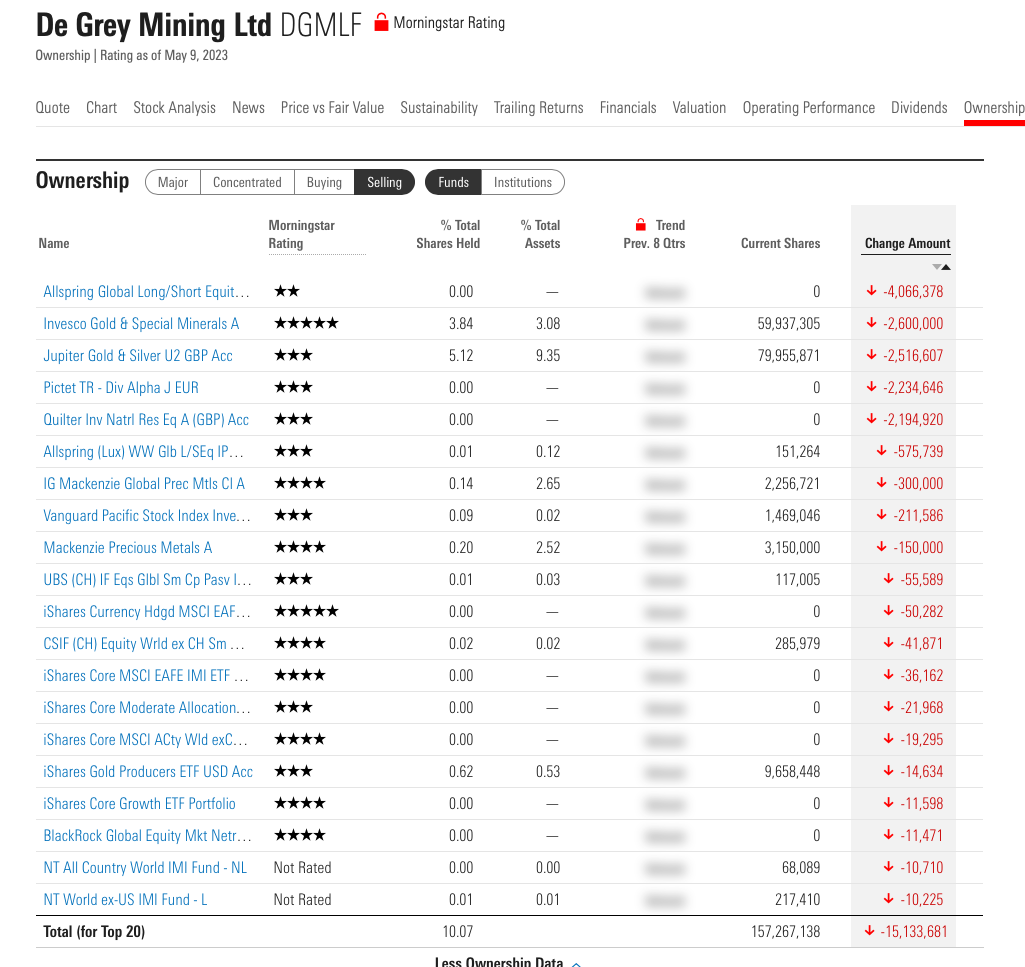Open Quilter Inv Natrl Res Eq A link
Screen dimensions: 1025x967
pyautogui.click(x=146, y=420)
